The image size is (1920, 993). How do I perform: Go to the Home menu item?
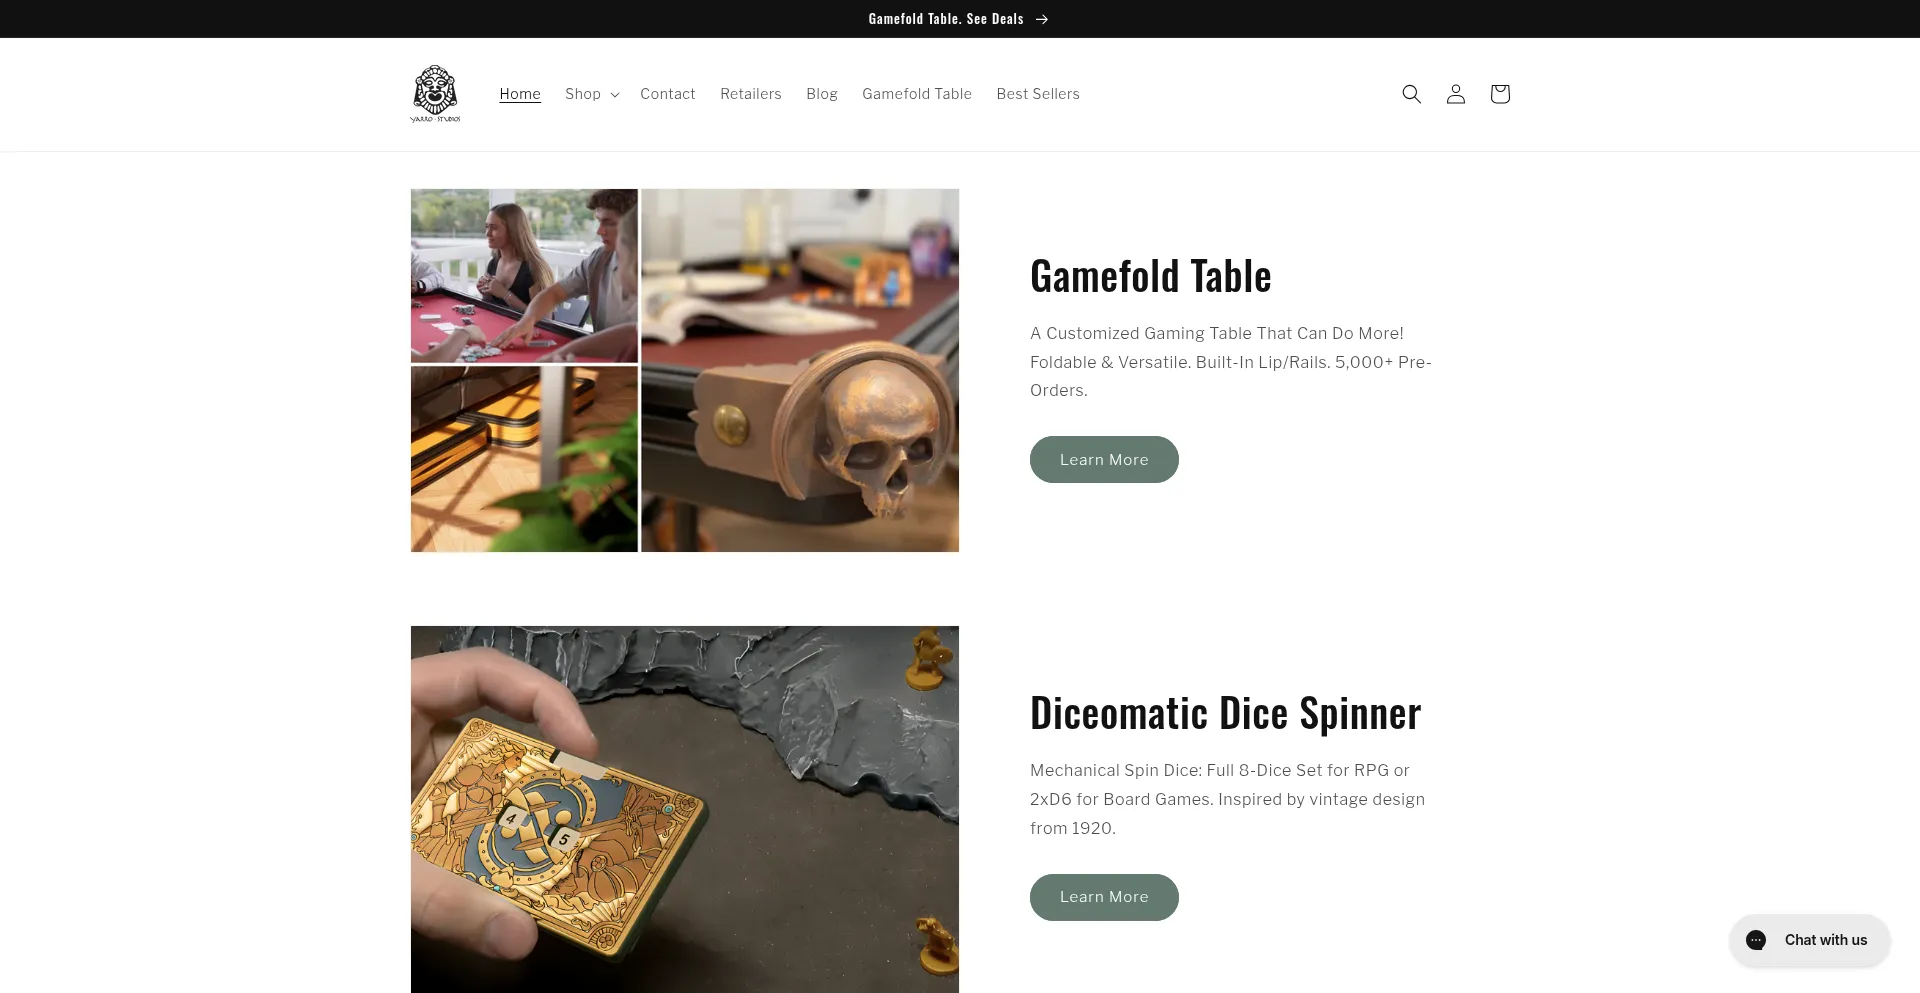[520, 94]
